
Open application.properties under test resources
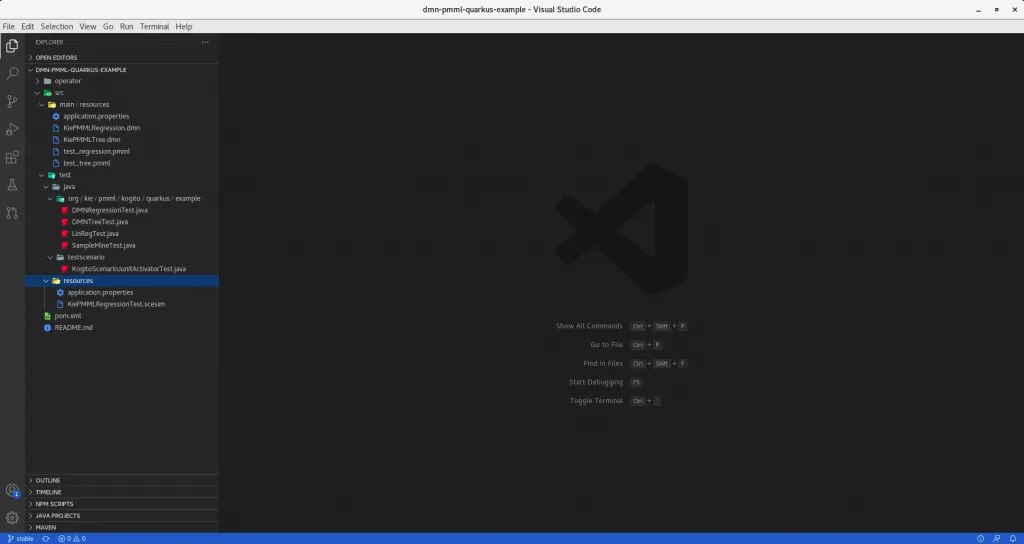click(x=100, y=293)
